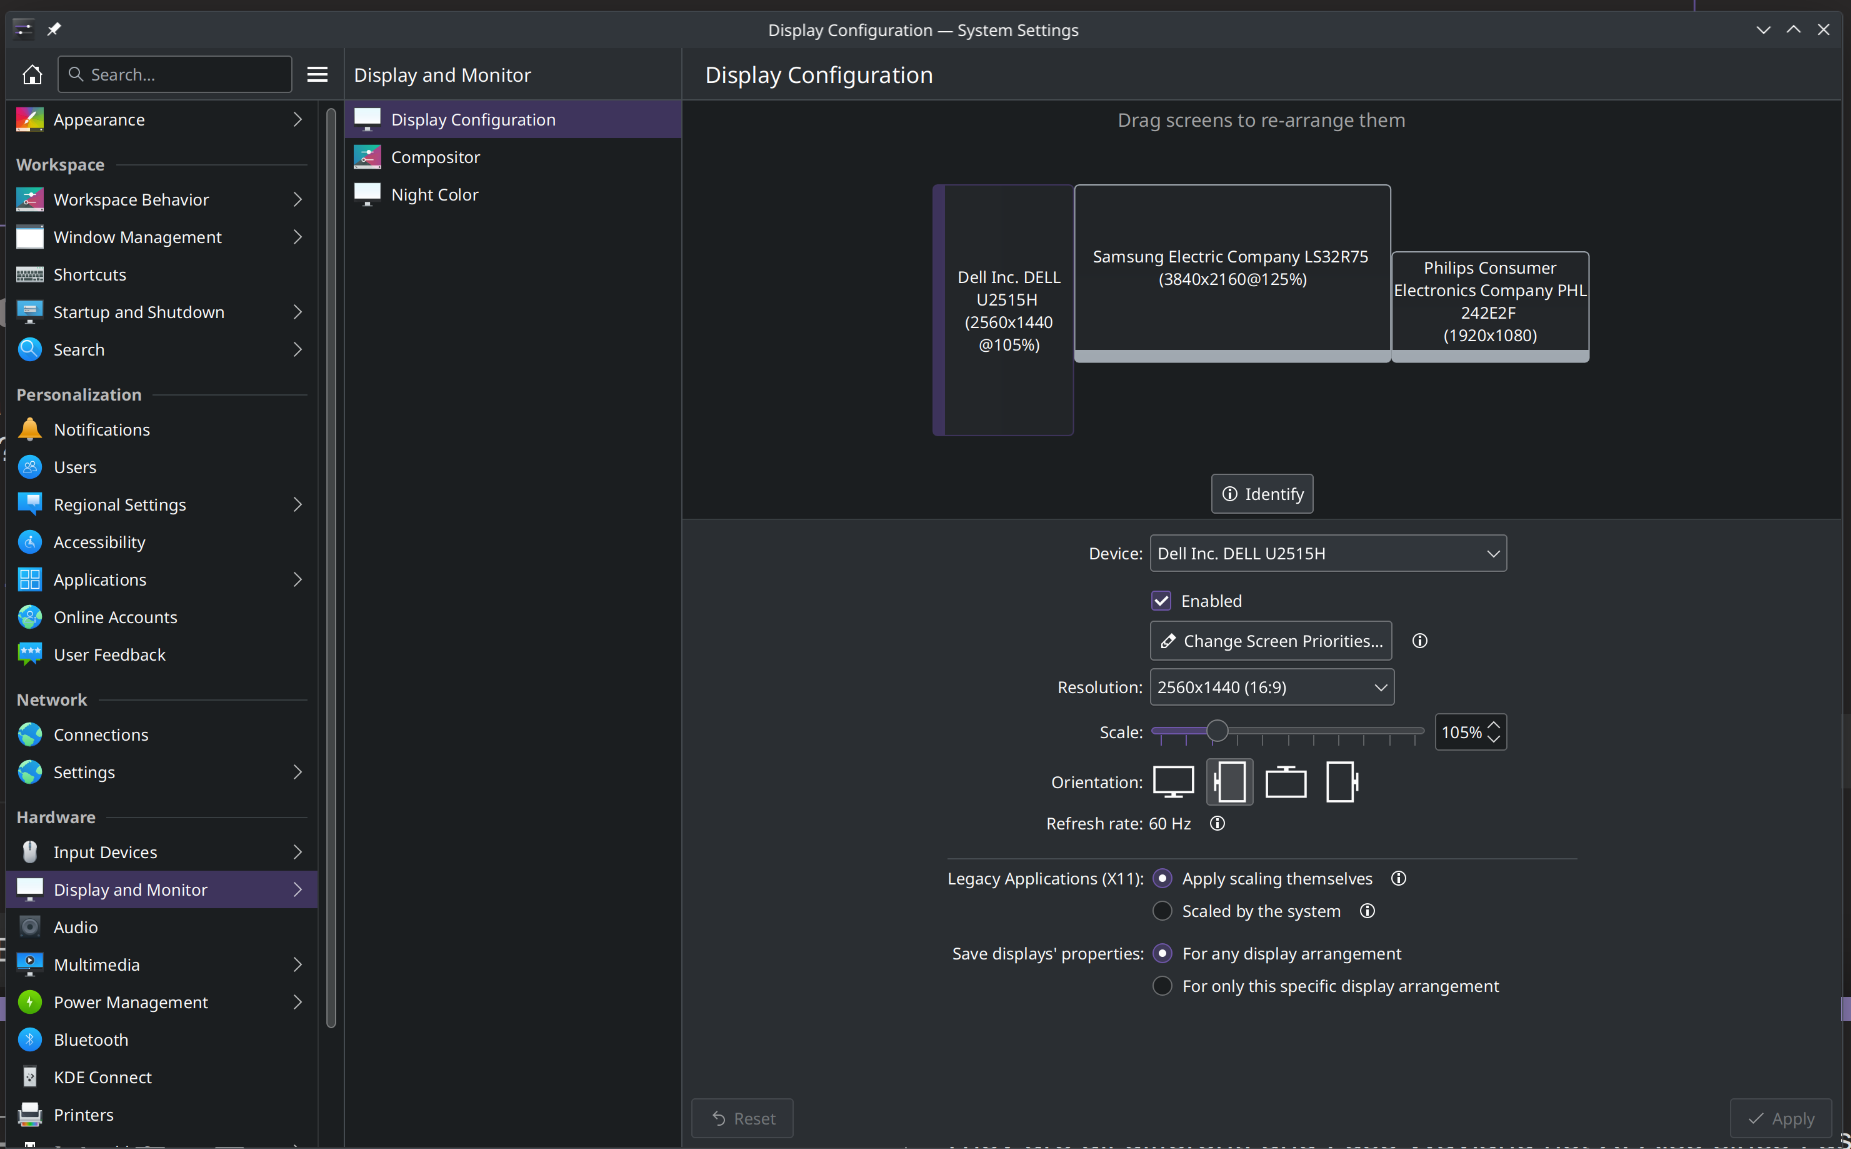The image size is (1851, 1149).
Task: Expand Power Management chevron
Action: [297, 1002]
